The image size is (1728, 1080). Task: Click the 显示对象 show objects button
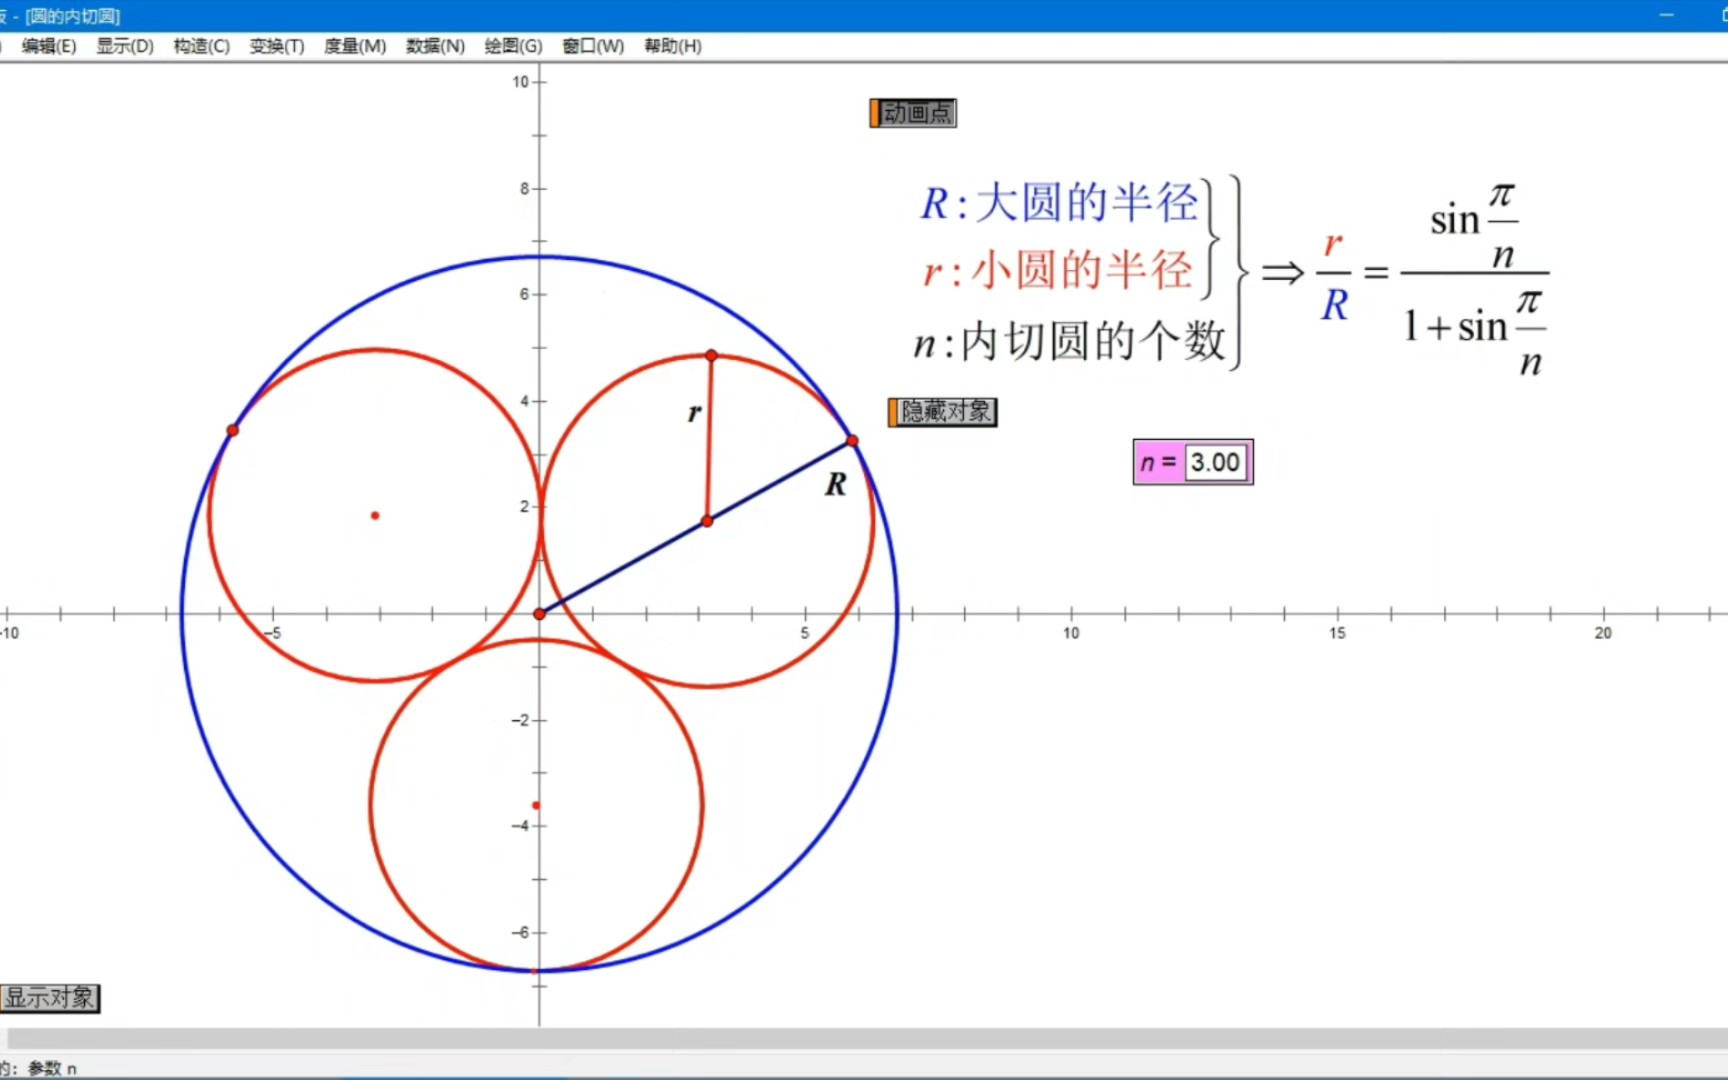tap(50, 998)
